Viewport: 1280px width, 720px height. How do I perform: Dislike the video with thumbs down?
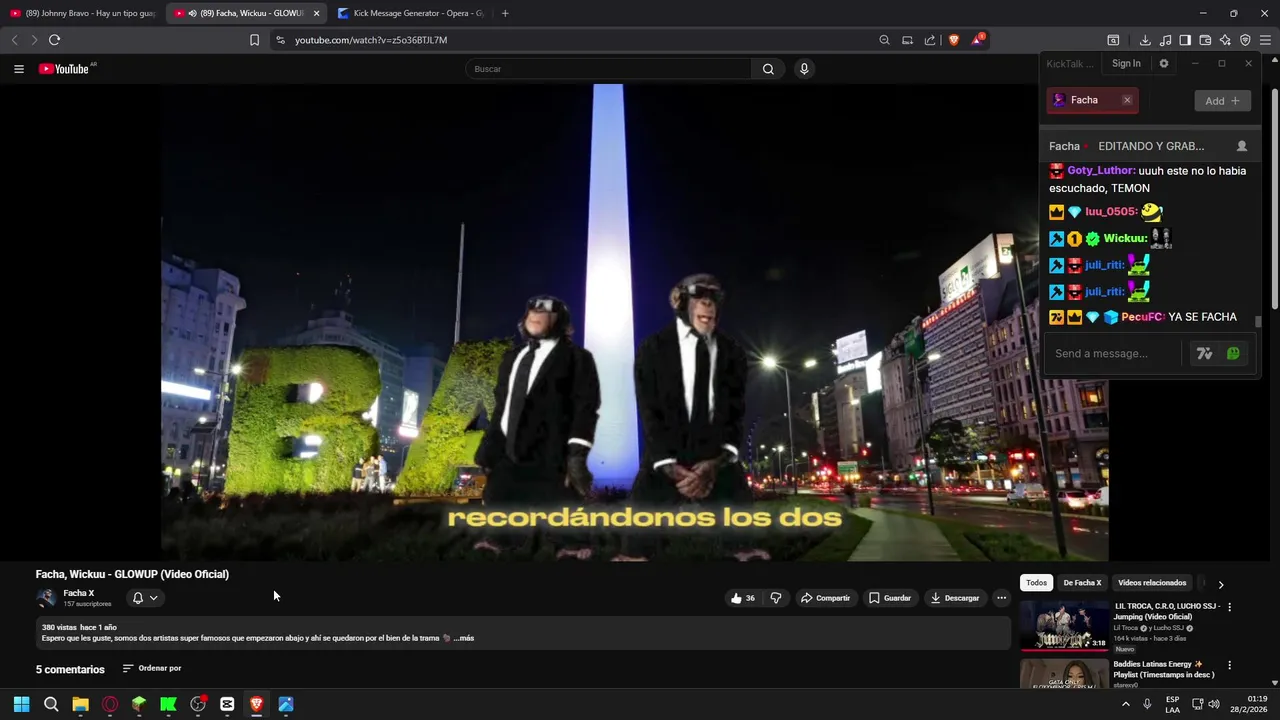point(776,598)
